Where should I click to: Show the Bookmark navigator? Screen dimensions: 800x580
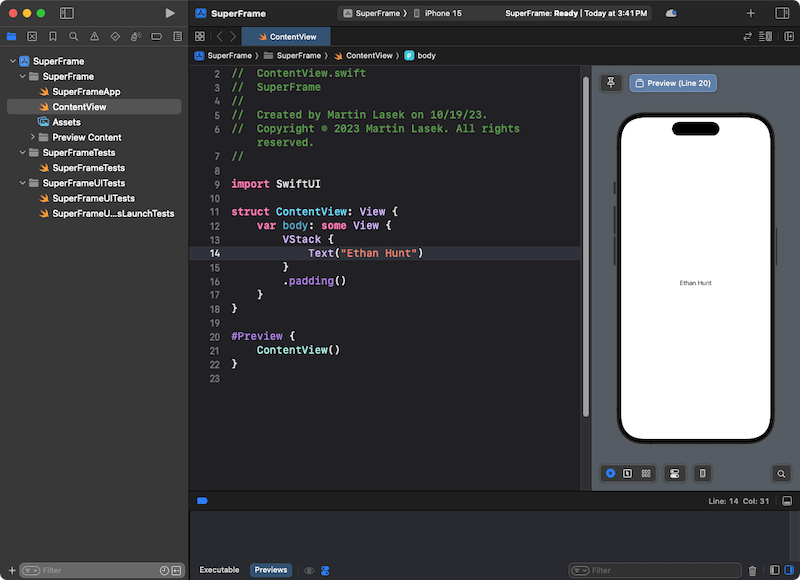coord(53,36)
